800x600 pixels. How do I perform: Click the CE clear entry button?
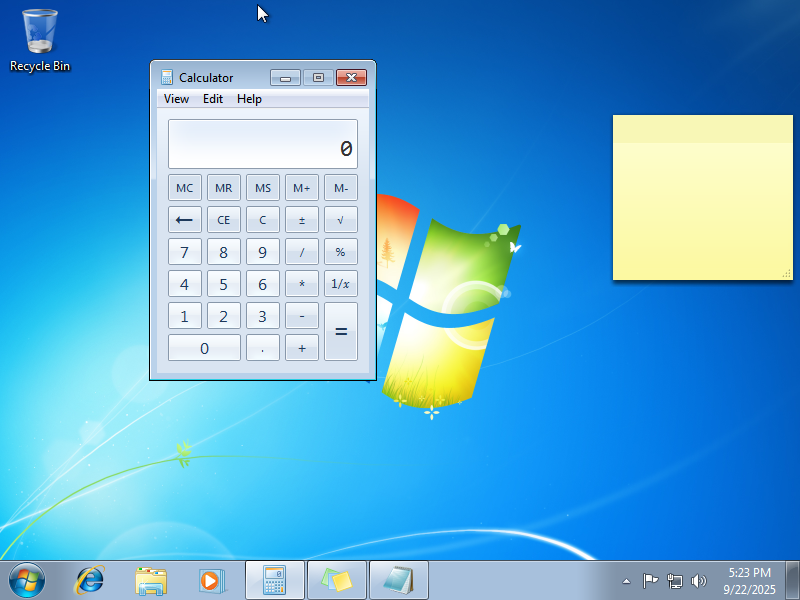224,220
